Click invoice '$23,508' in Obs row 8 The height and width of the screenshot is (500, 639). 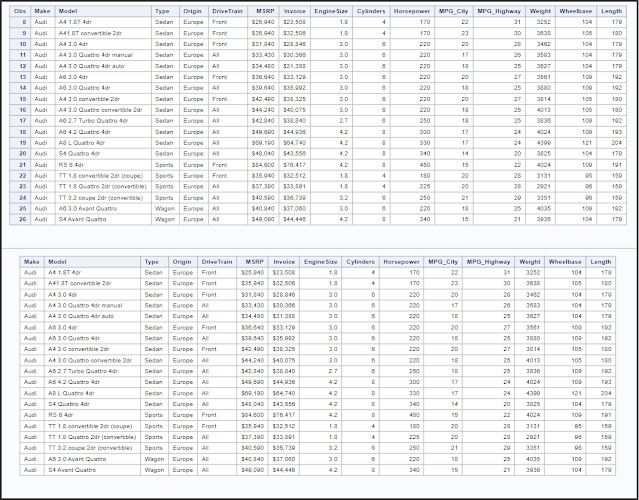(296, 22)
